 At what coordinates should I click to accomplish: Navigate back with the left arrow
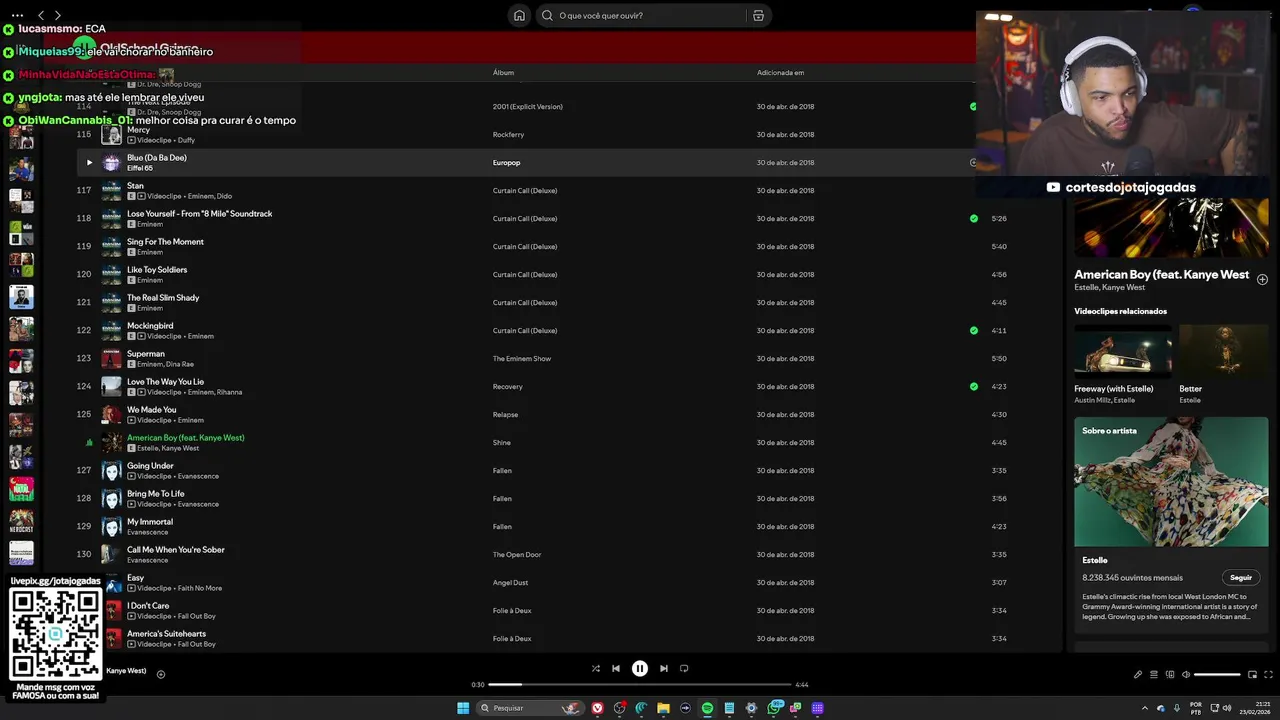(x=41, y=15)
